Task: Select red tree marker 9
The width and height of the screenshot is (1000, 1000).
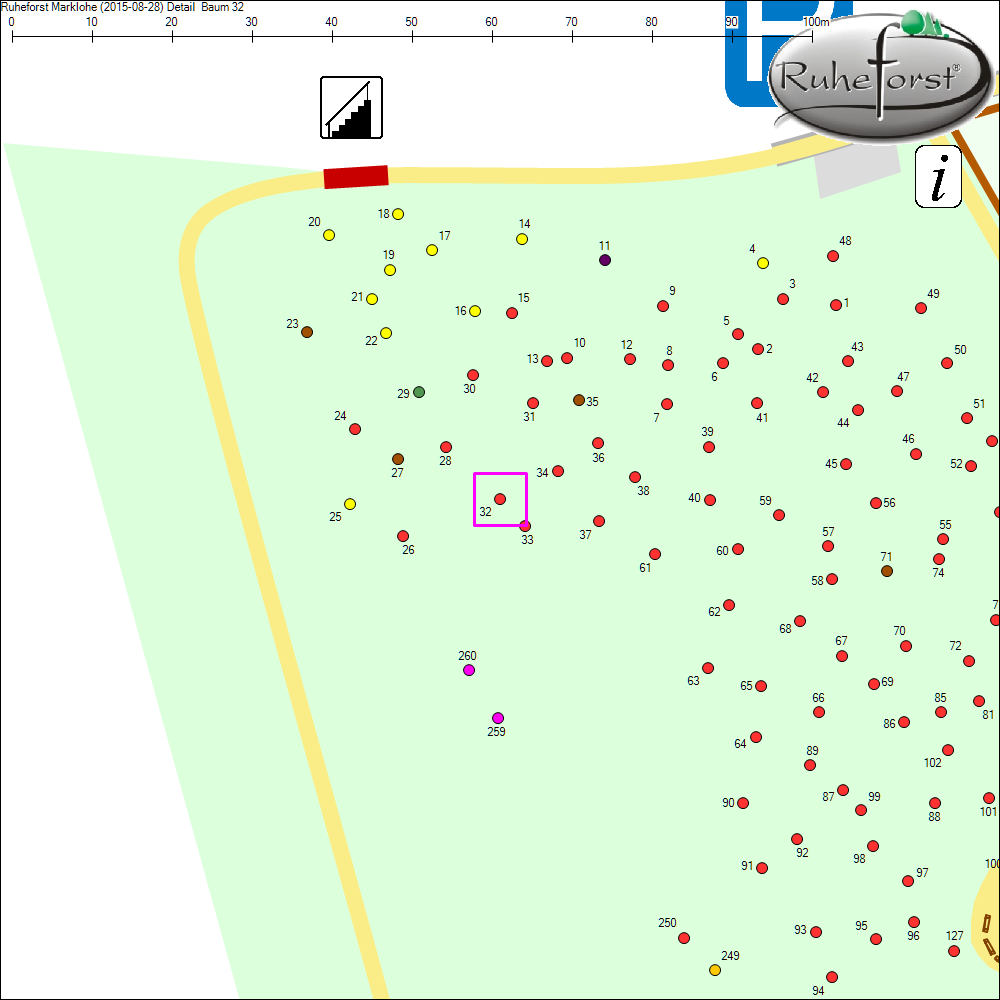Action: (663, 306)
